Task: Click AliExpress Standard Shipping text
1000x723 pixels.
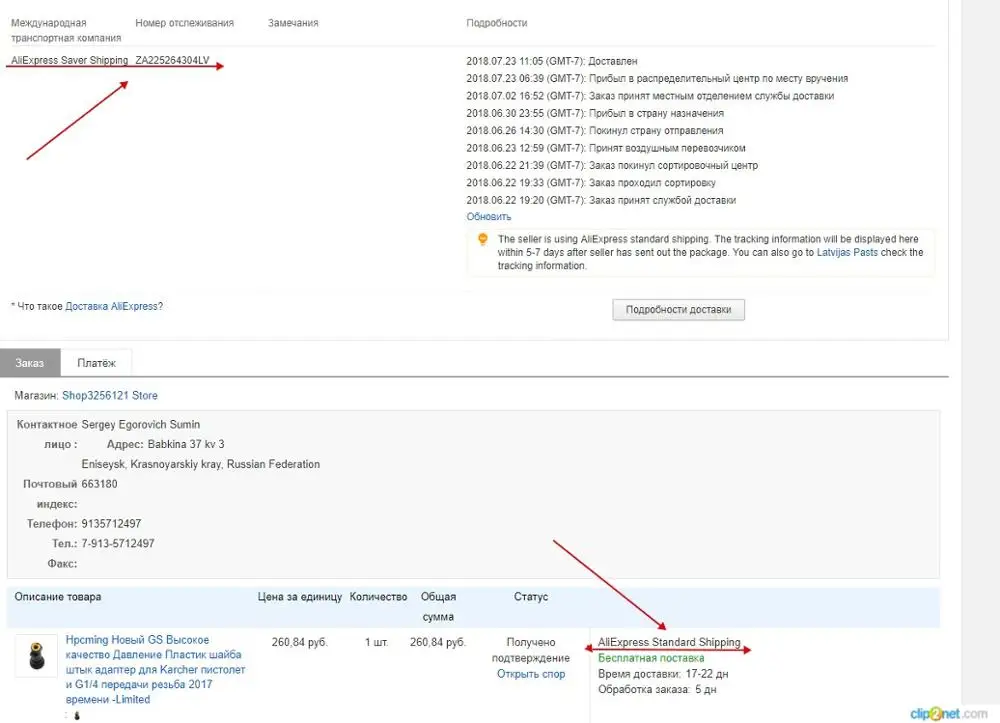Action: click(669, 642)
